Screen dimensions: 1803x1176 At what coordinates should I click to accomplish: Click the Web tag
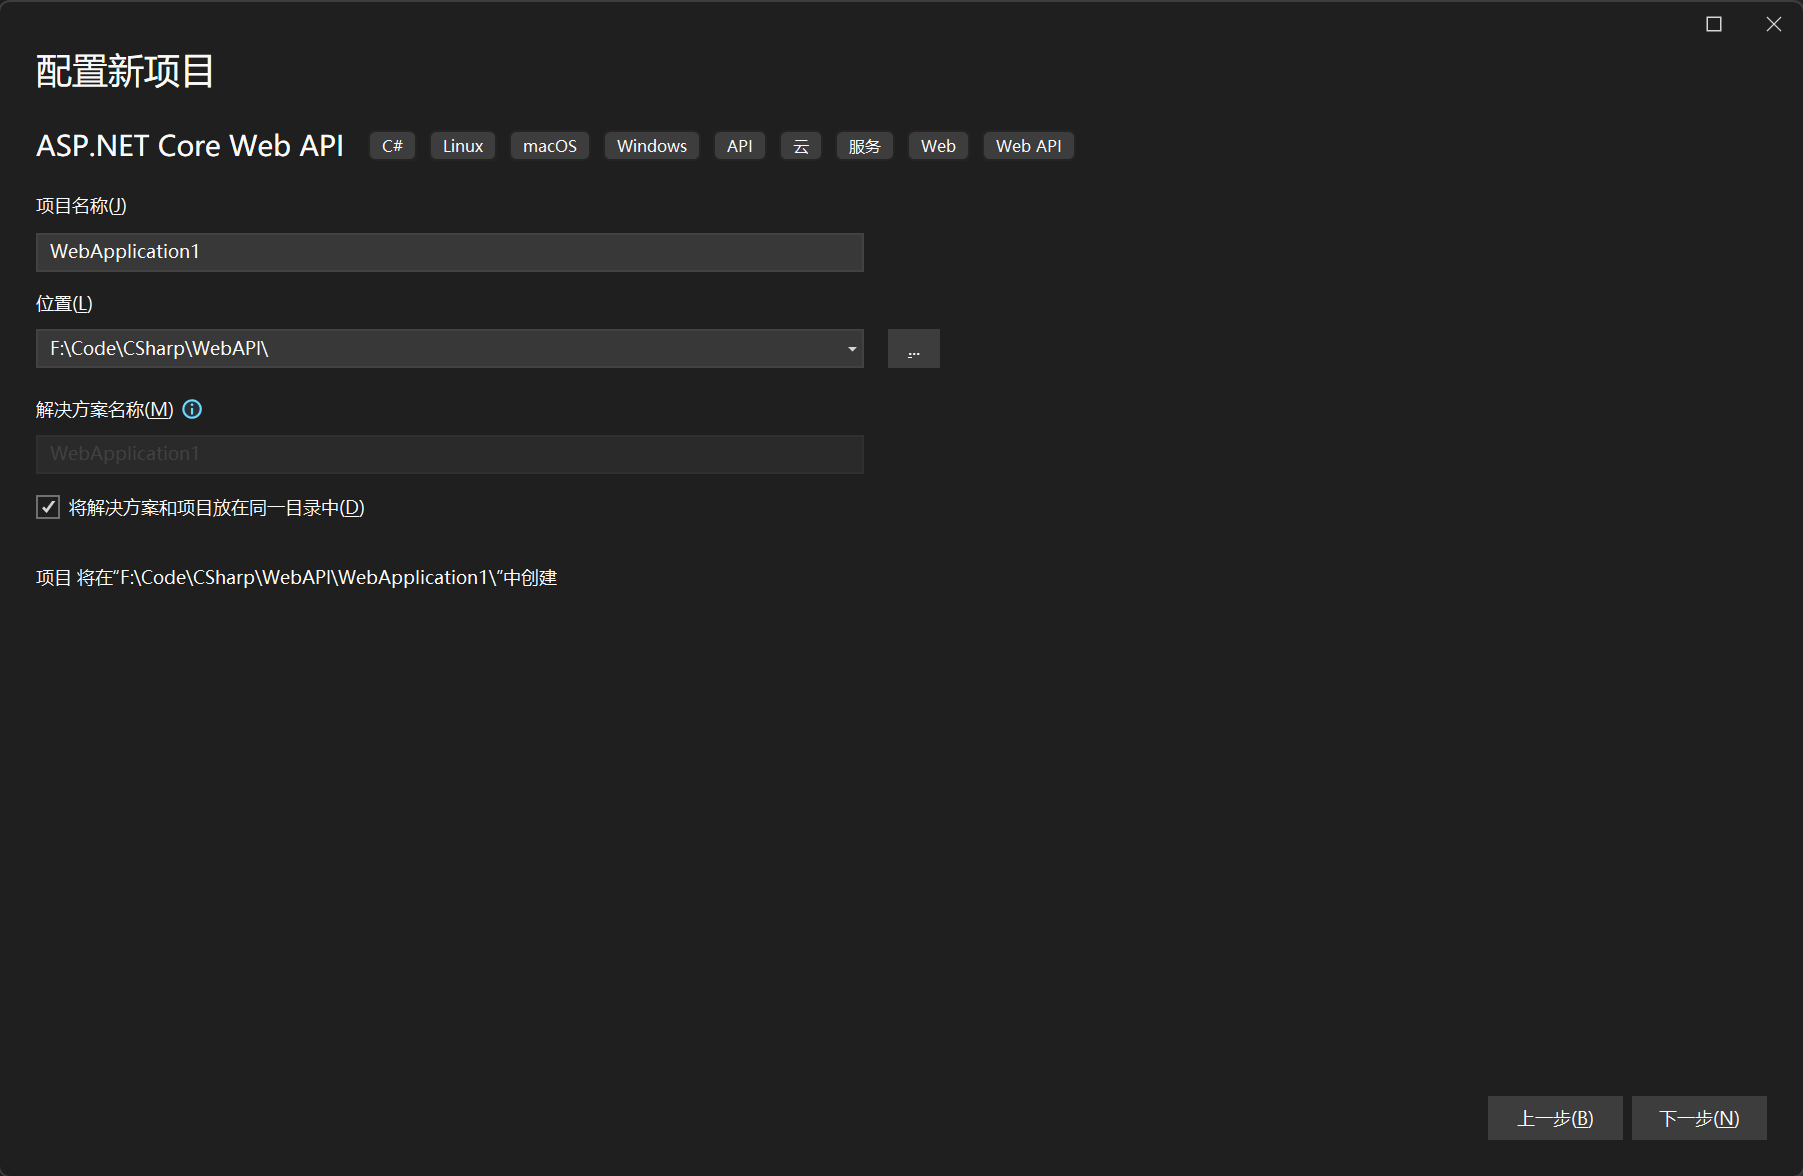tap(939, 146)
